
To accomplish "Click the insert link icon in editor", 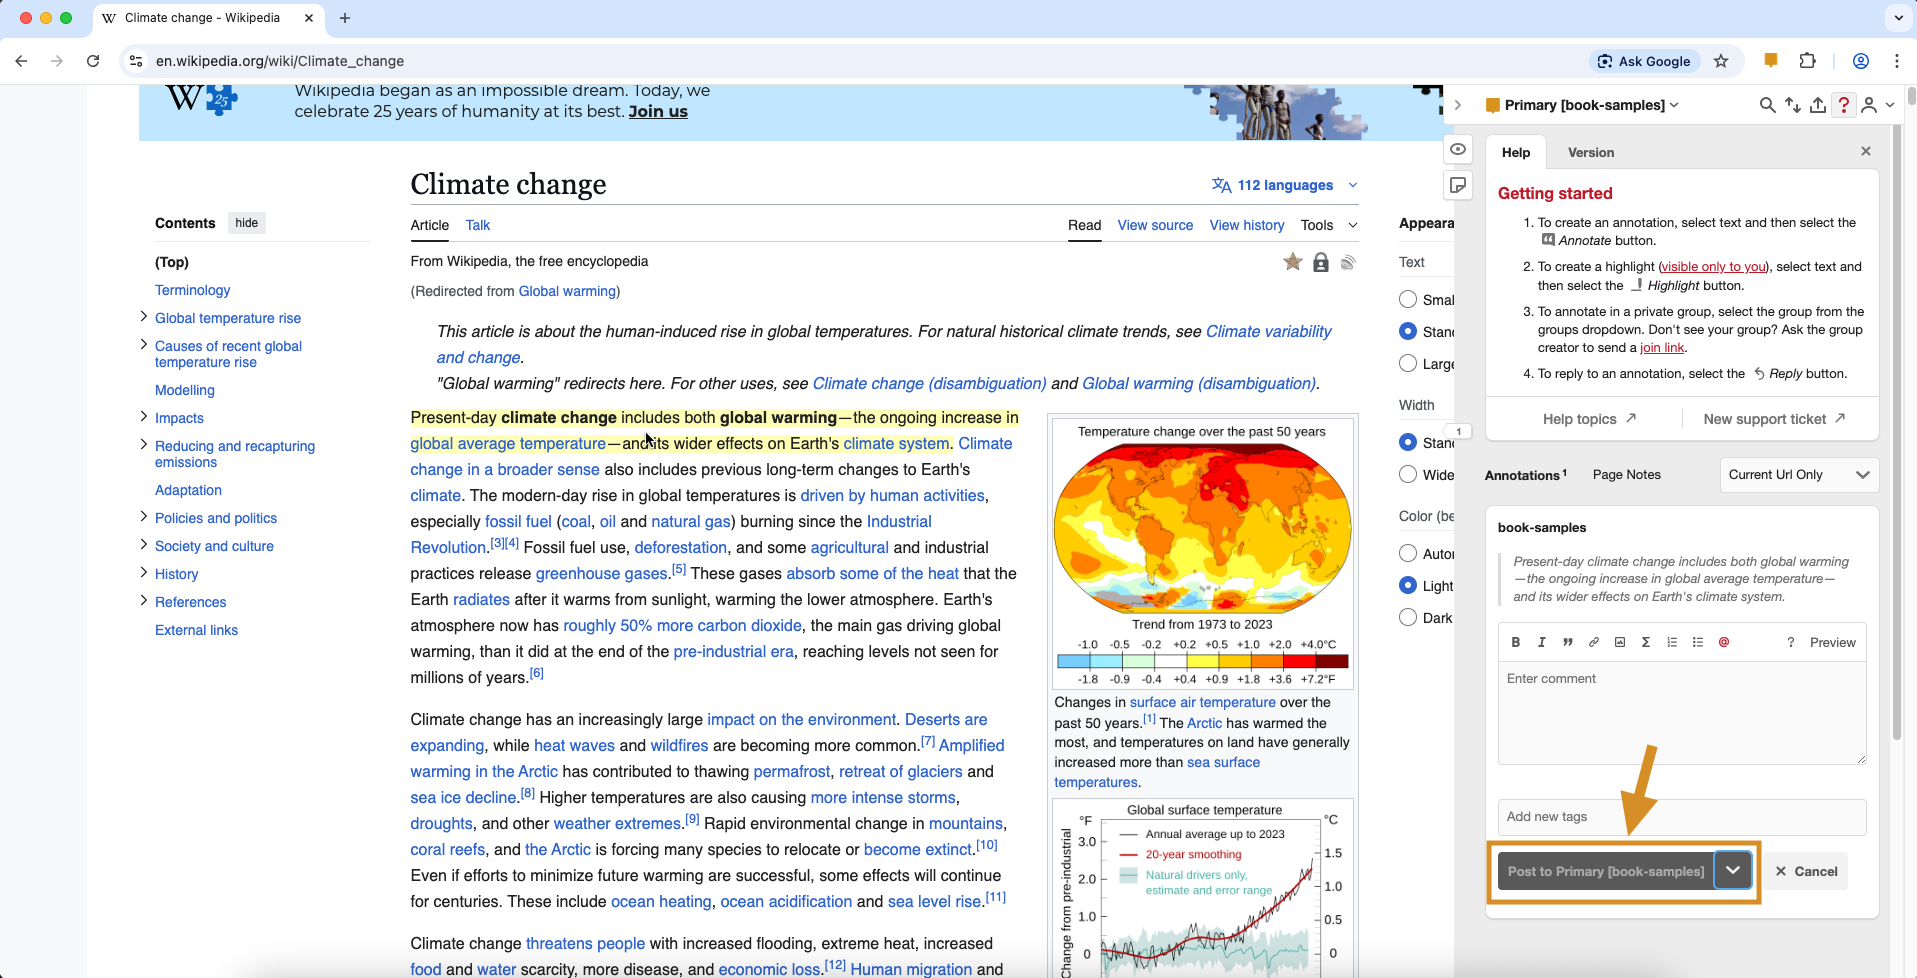I will pos(1593,642).
